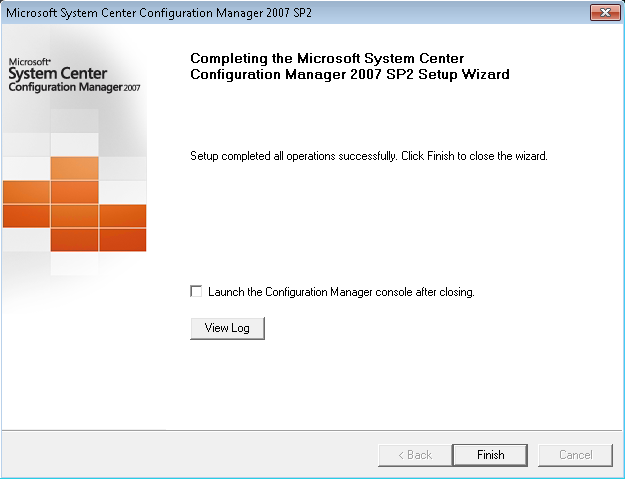This screenshot has width=625, height=479.
Task: Click the System Center logo text
Action: tap(58, 73)
